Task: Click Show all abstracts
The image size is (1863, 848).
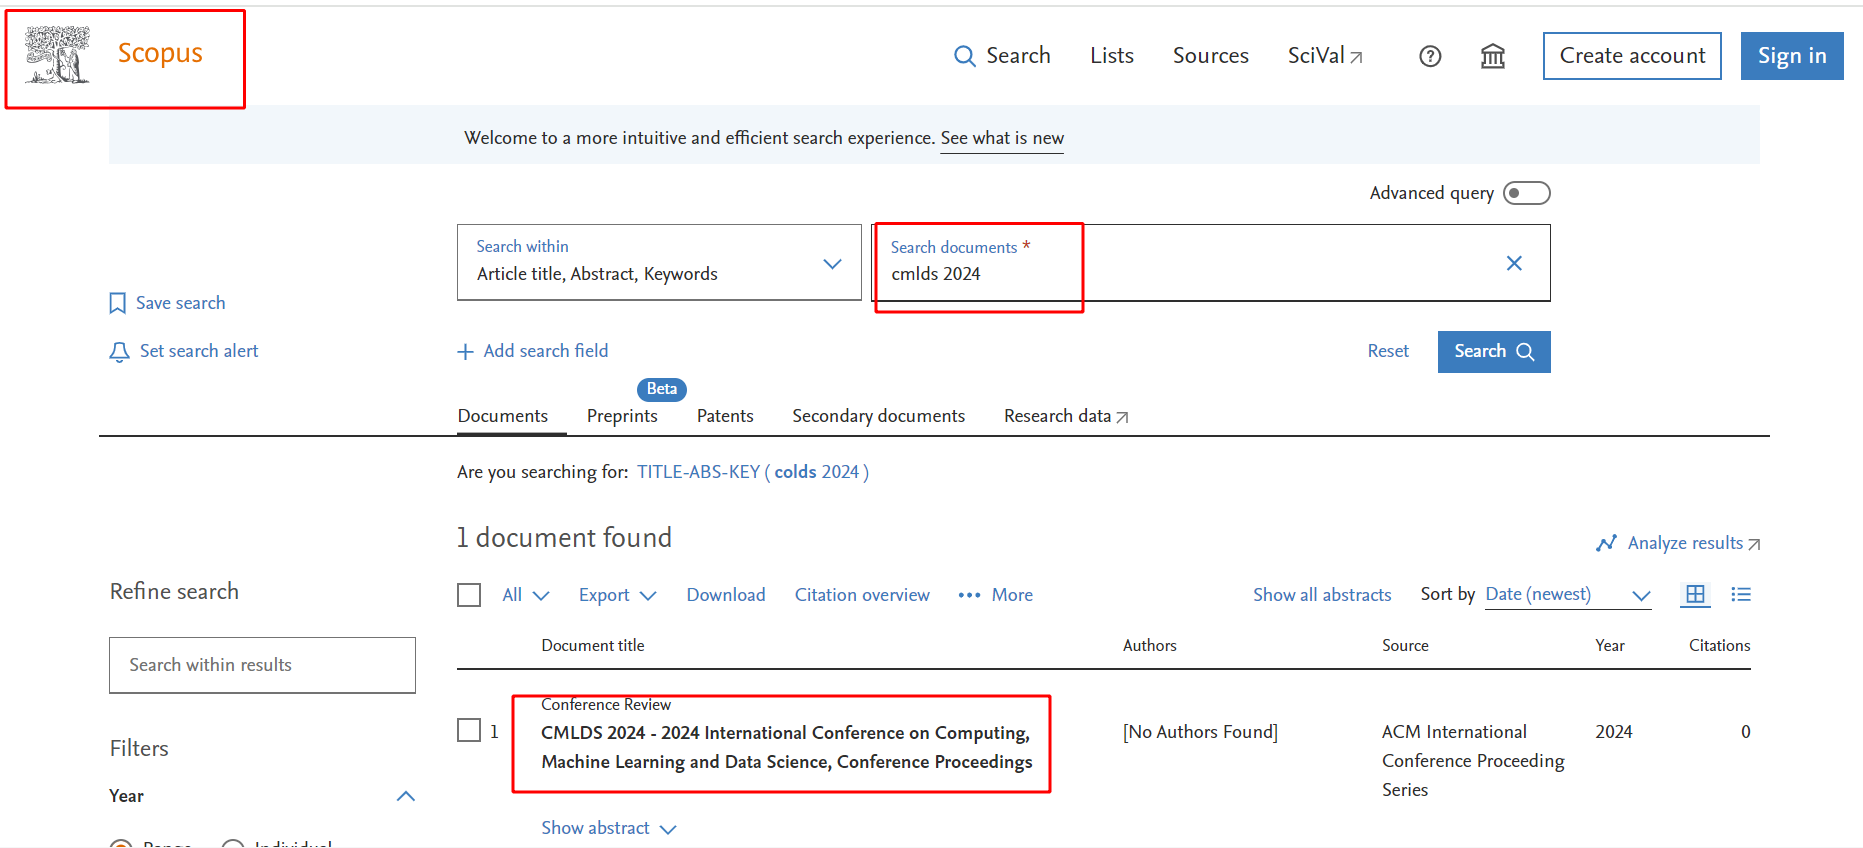Action: [1322, 595]
